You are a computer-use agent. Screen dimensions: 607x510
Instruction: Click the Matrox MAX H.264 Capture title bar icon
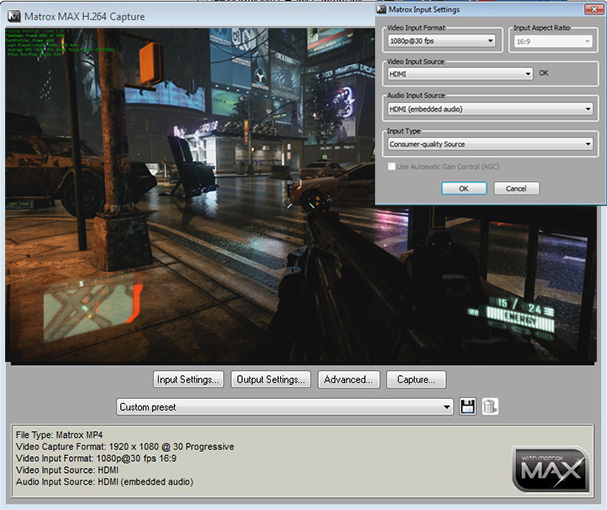coord(14,16)
